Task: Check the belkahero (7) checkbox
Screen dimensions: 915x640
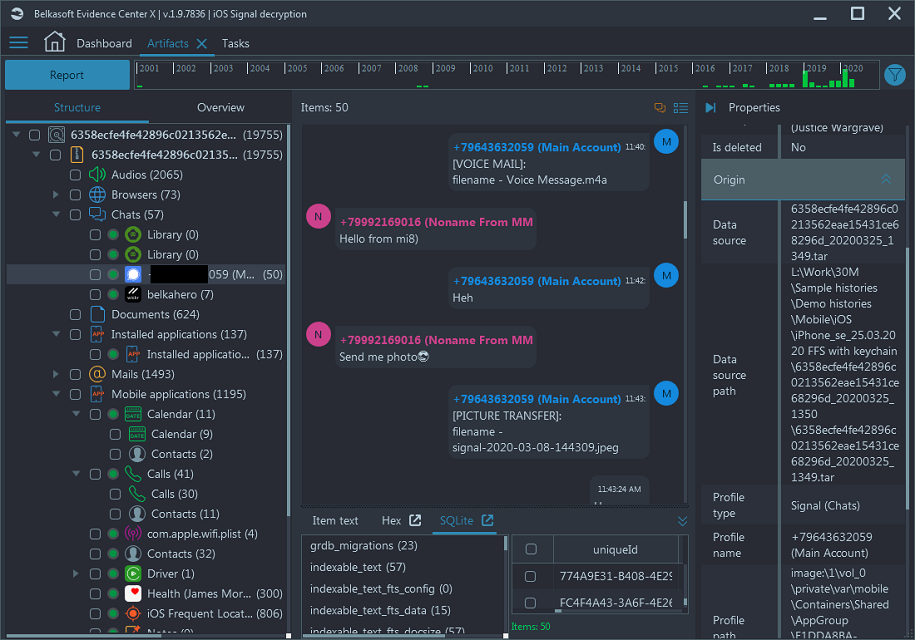Action: [95, 294]
